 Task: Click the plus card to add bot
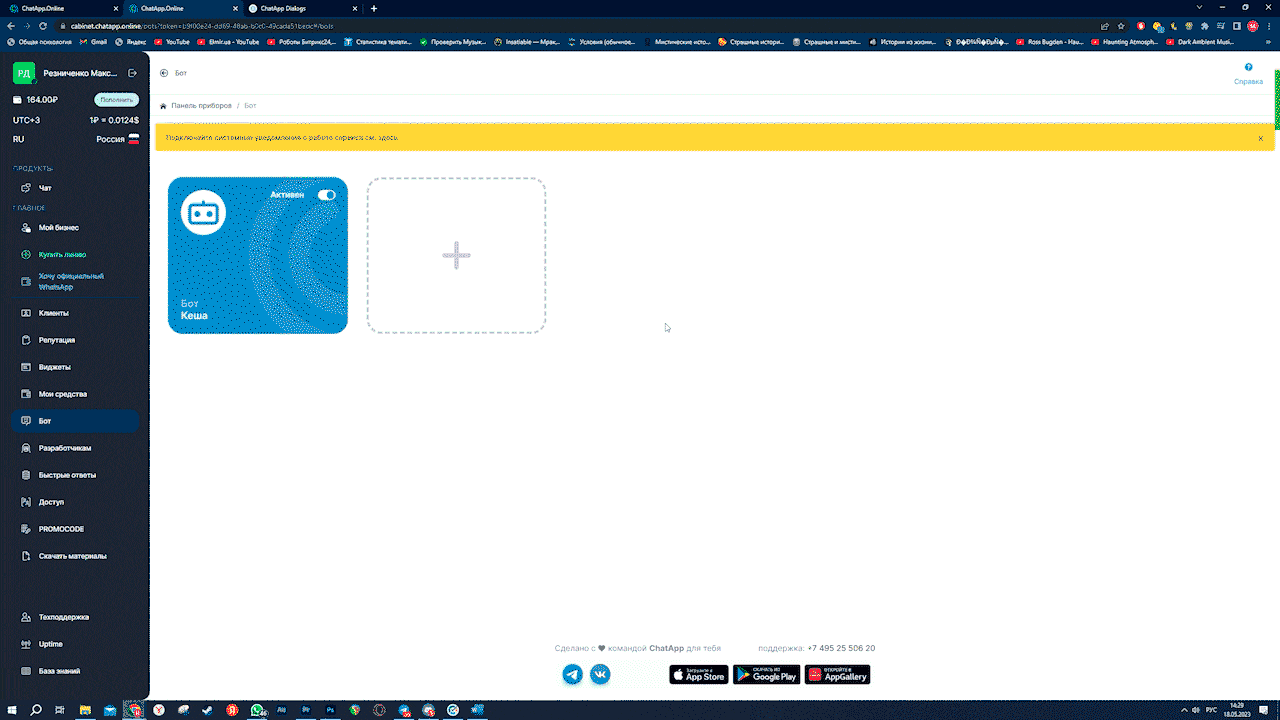tap(456, 255)
